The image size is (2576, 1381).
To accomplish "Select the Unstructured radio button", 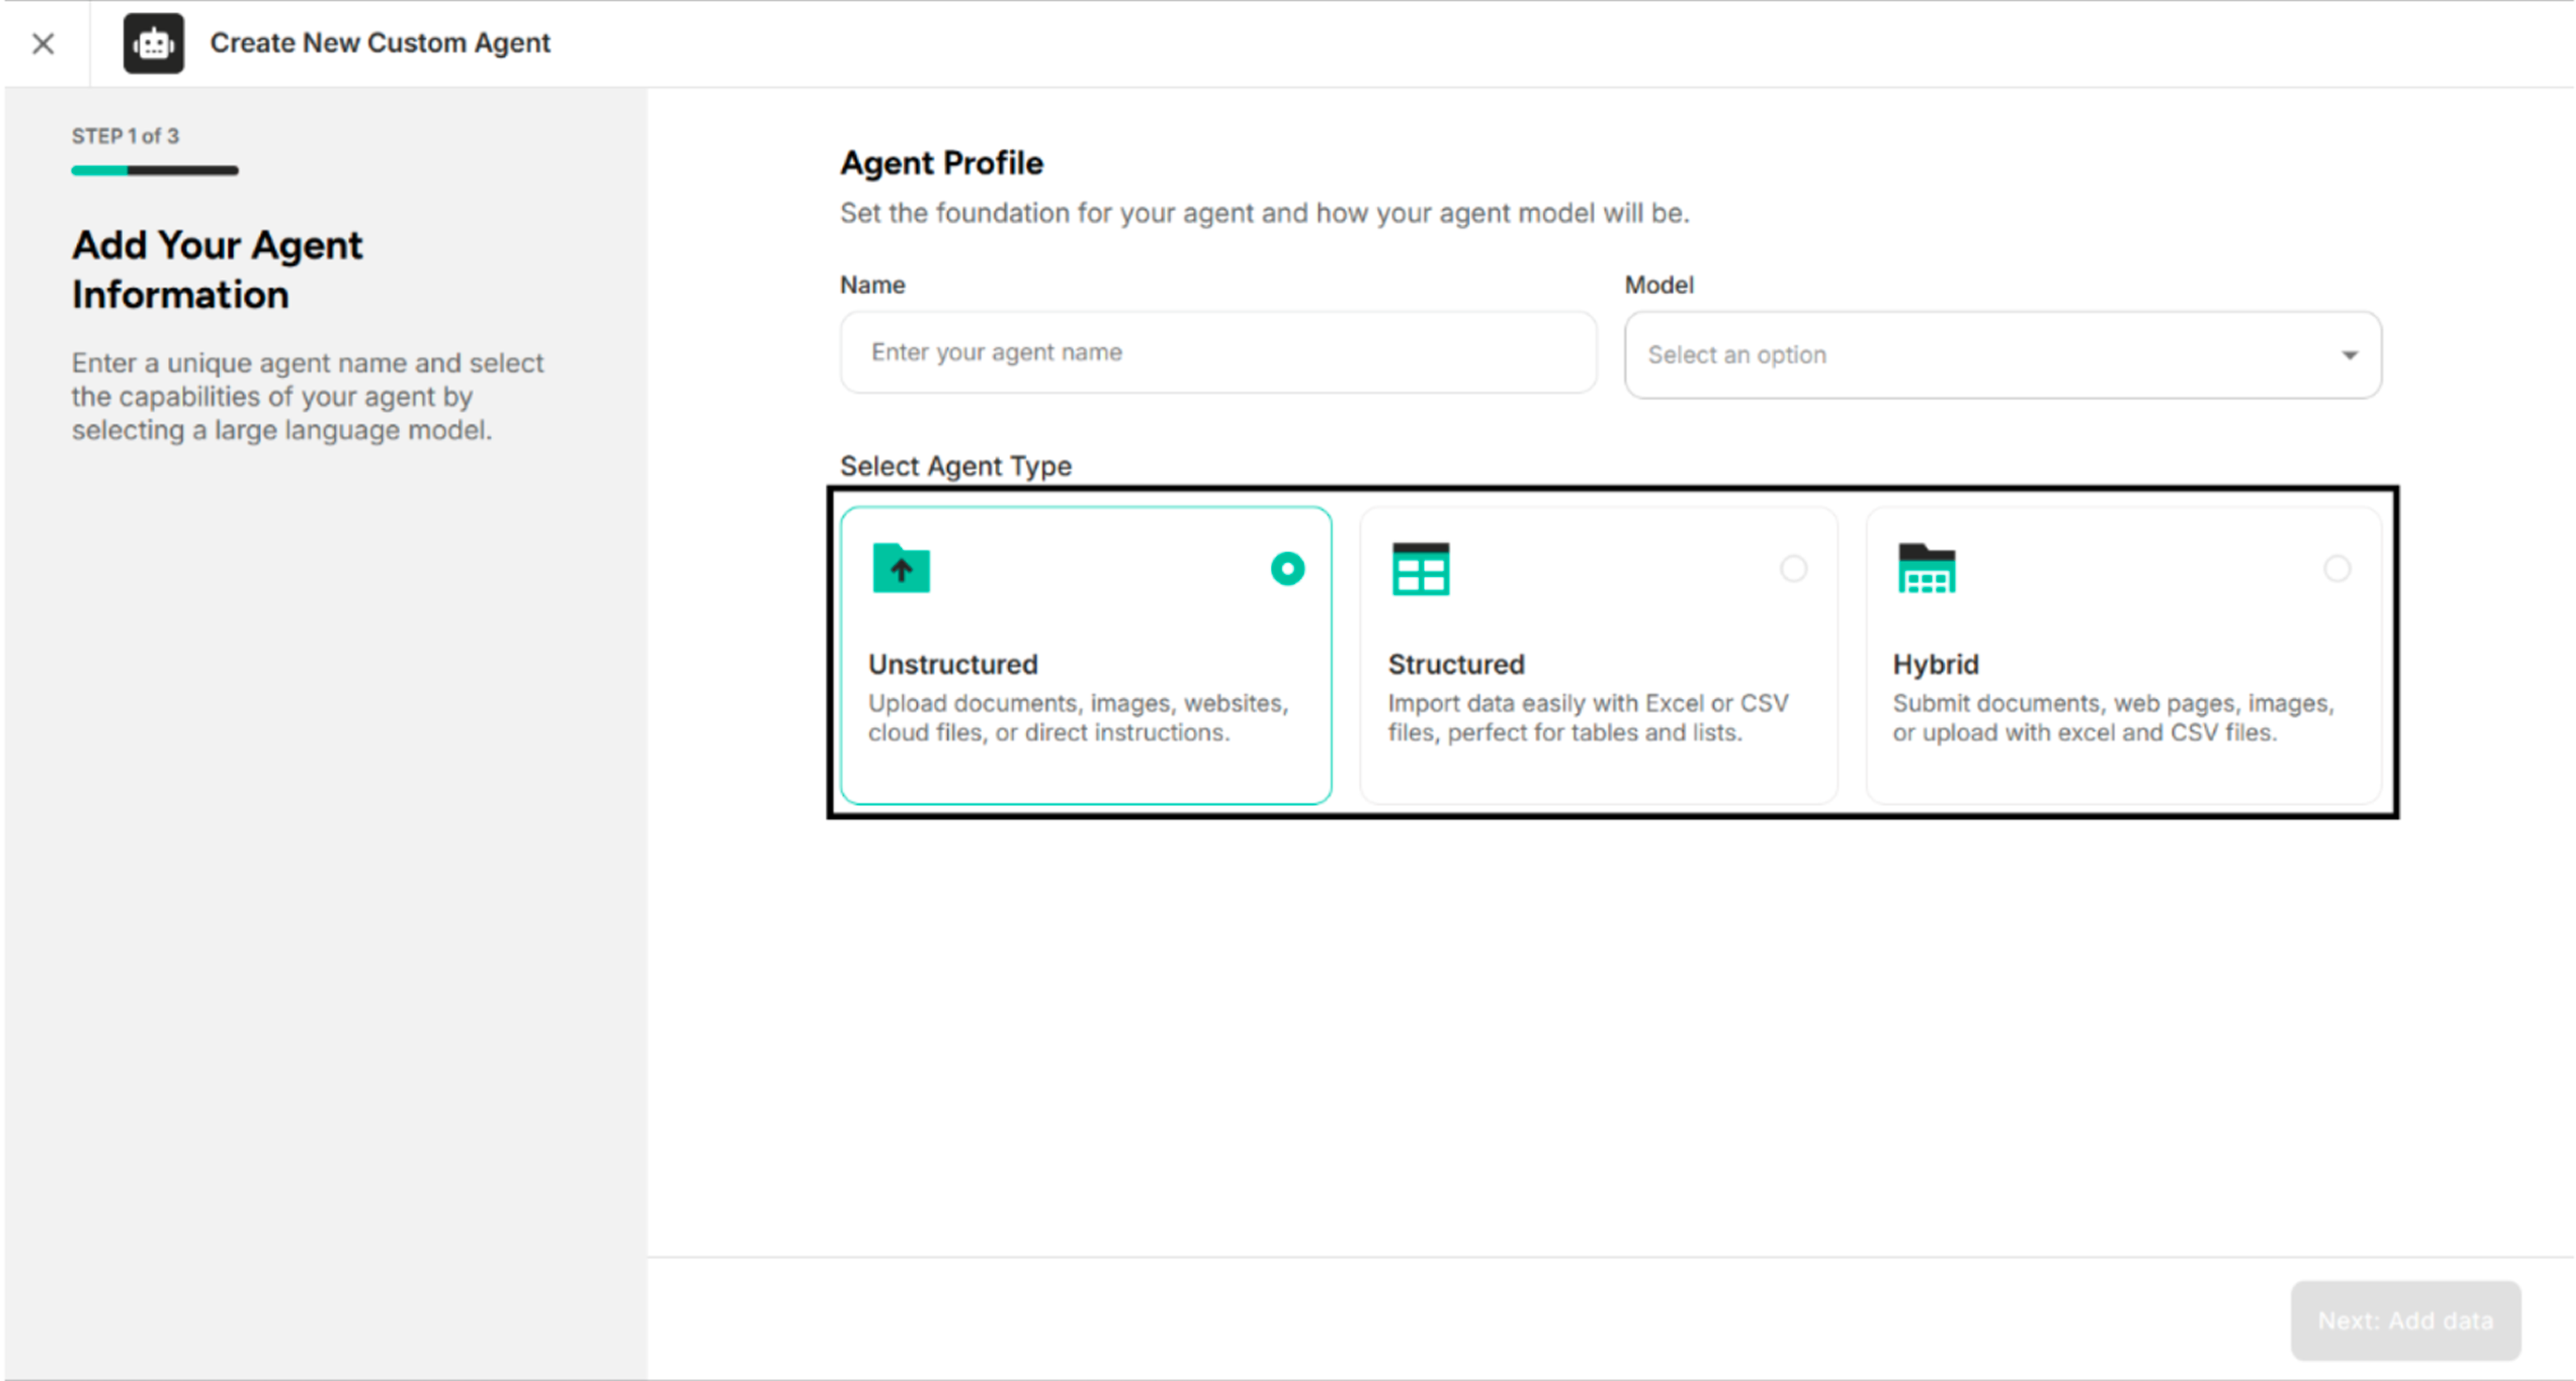I will coord(1287,569).
